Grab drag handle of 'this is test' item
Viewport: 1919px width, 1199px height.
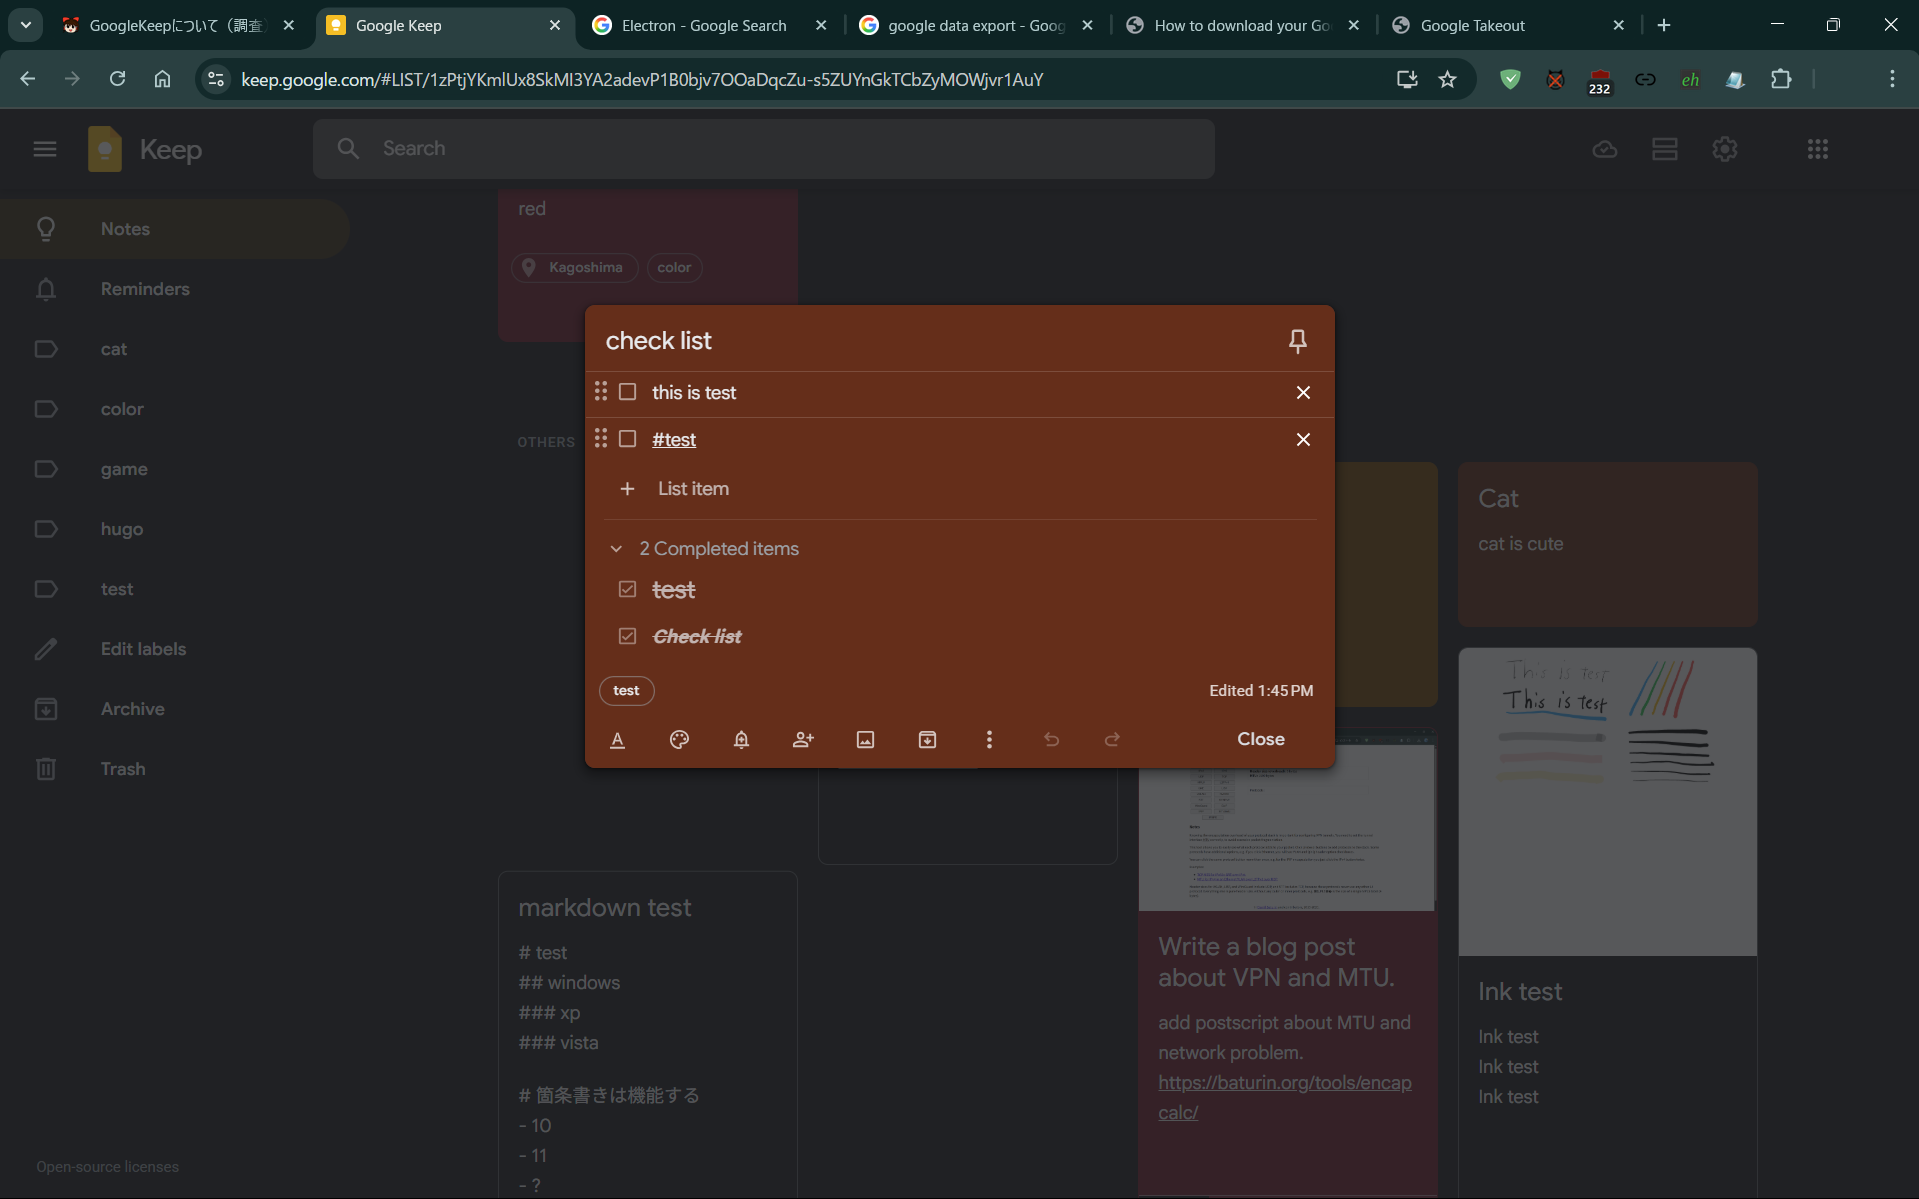click(x=601, y=391)
